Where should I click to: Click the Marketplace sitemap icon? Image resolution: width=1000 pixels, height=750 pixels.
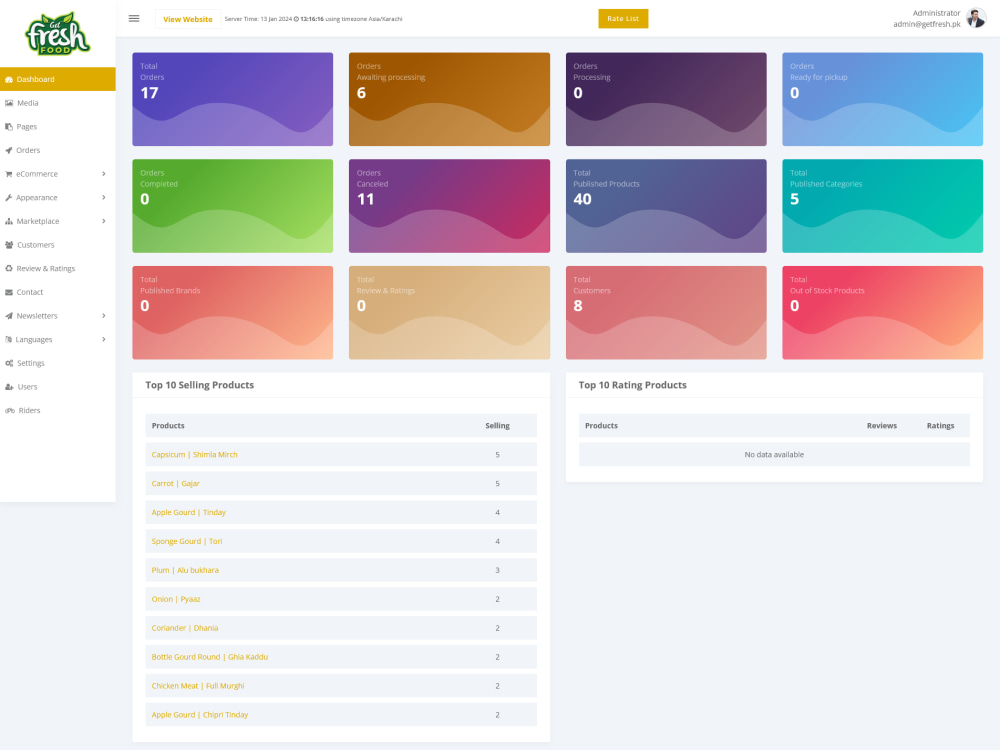pos(9,221)
